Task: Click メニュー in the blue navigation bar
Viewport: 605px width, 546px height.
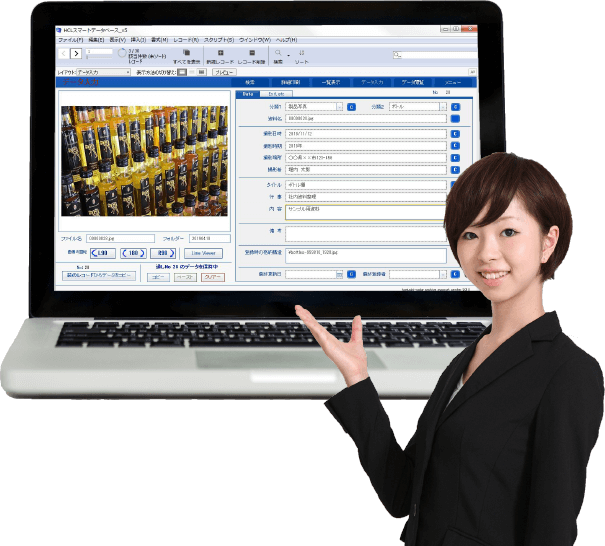Action: tap(453, 82)
